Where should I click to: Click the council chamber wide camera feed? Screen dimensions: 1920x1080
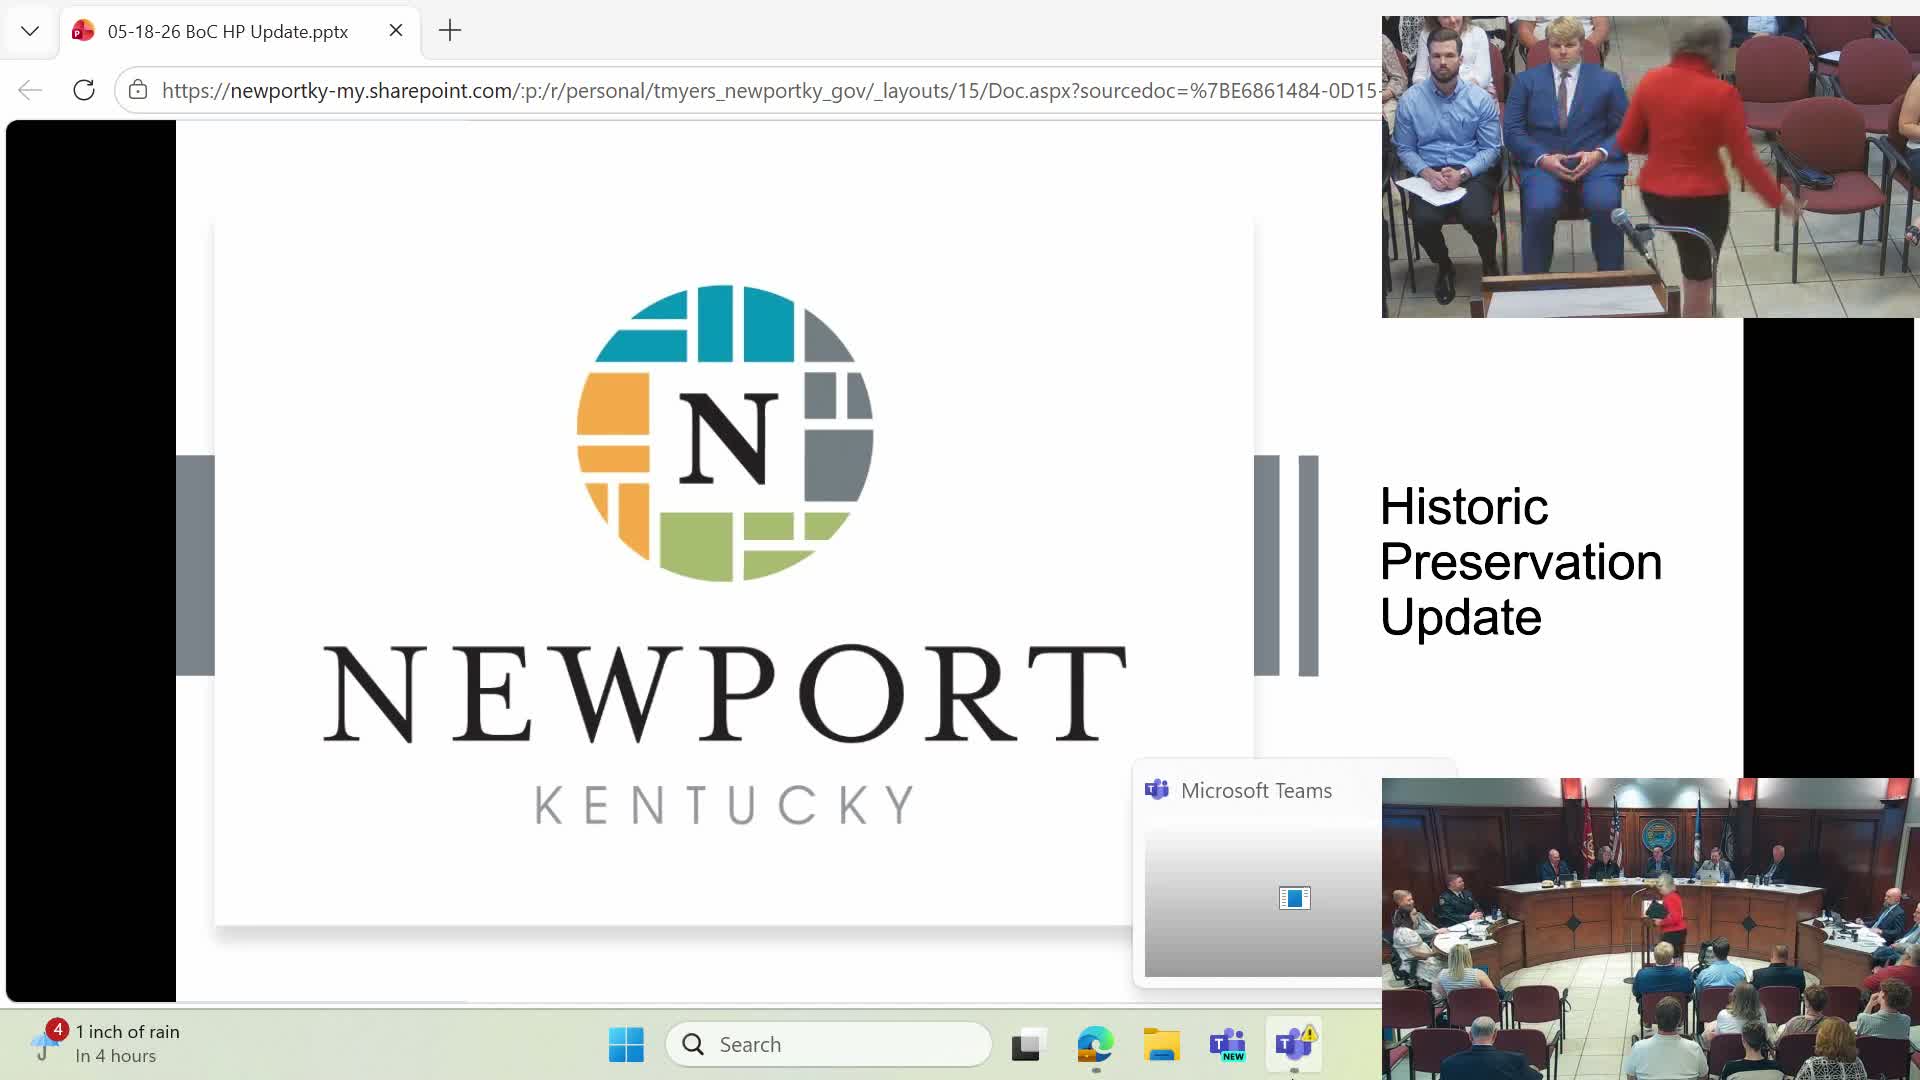pyautogui.click(x=1650, y=929)
